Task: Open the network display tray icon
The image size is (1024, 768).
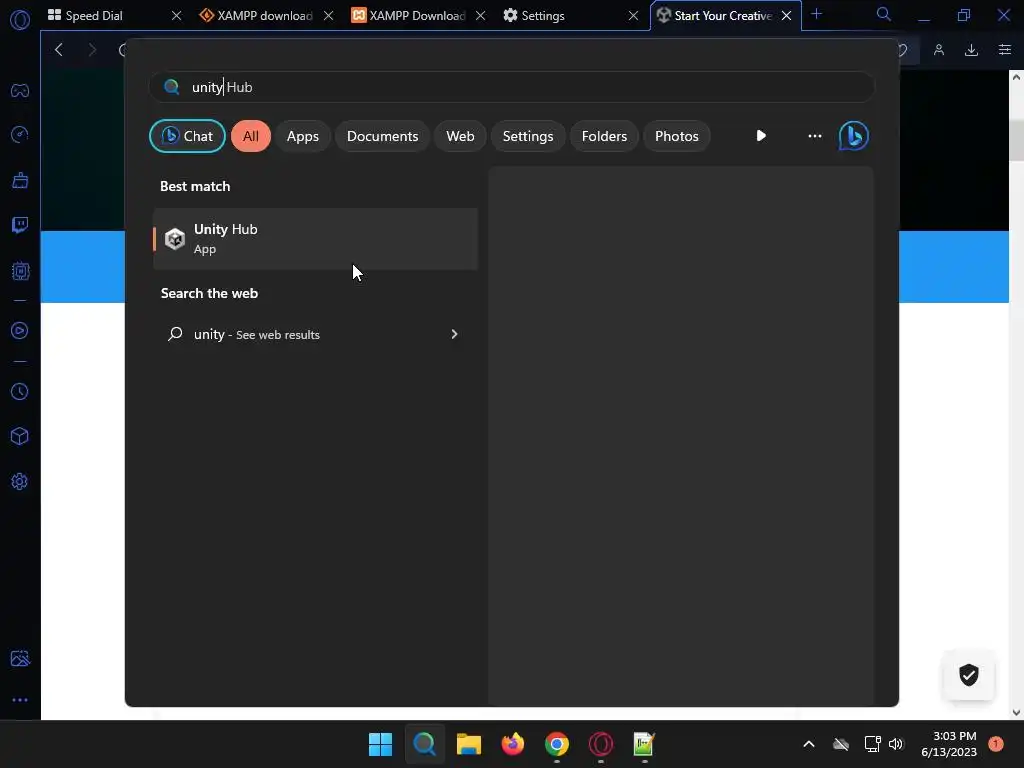Action: click(x=872, y=744)
